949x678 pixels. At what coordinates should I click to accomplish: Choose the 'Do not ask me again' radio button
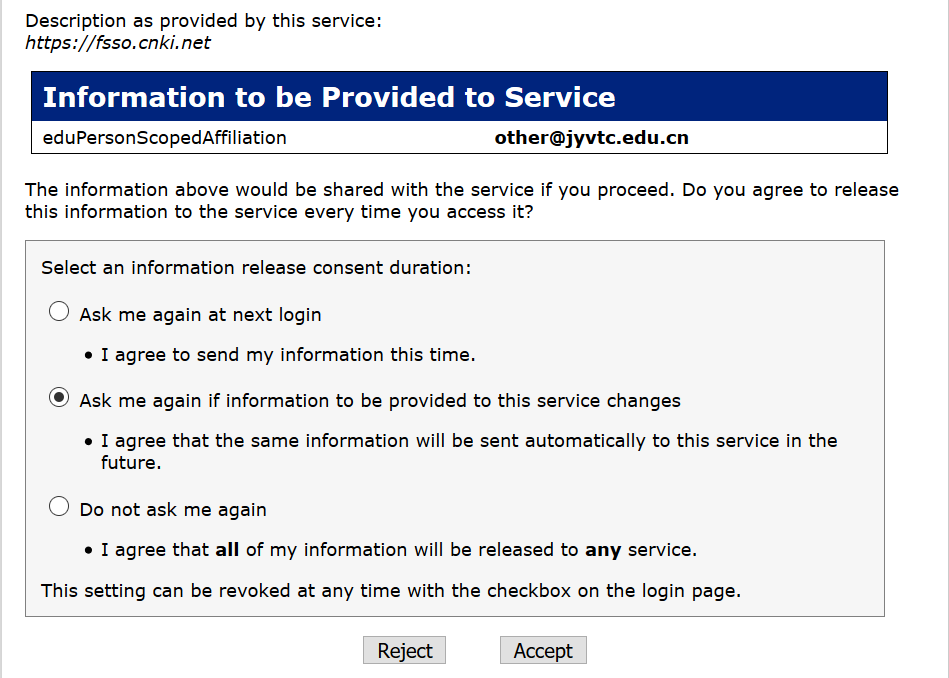pyautogui.click(x=59, y=508)
